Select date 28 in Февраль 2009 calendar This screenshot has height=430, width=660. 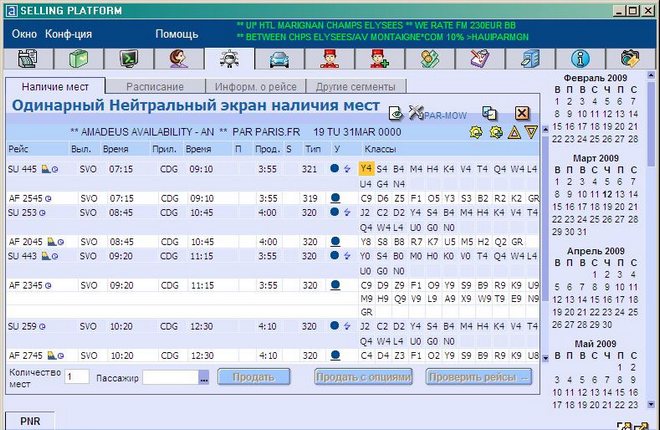click(x=633, y=139)
